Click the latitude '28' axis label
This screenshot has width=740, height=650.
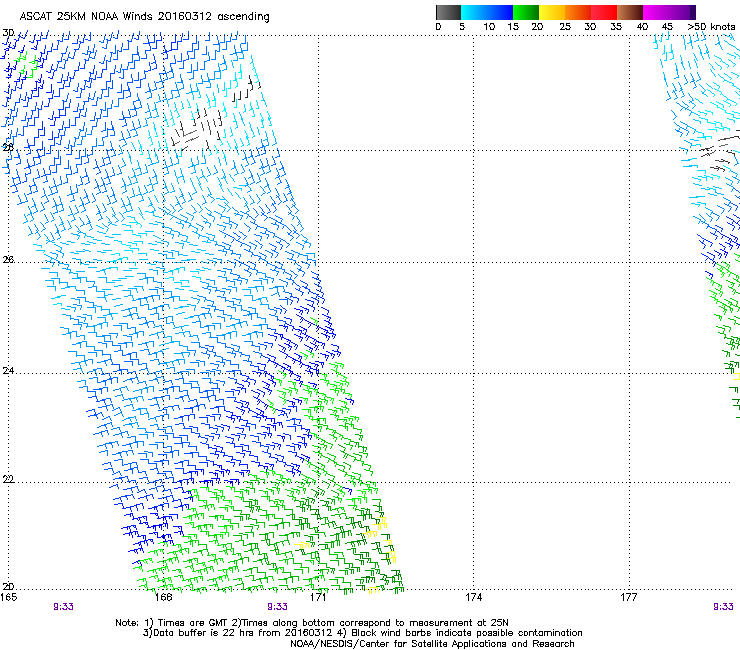coord(8,147)
